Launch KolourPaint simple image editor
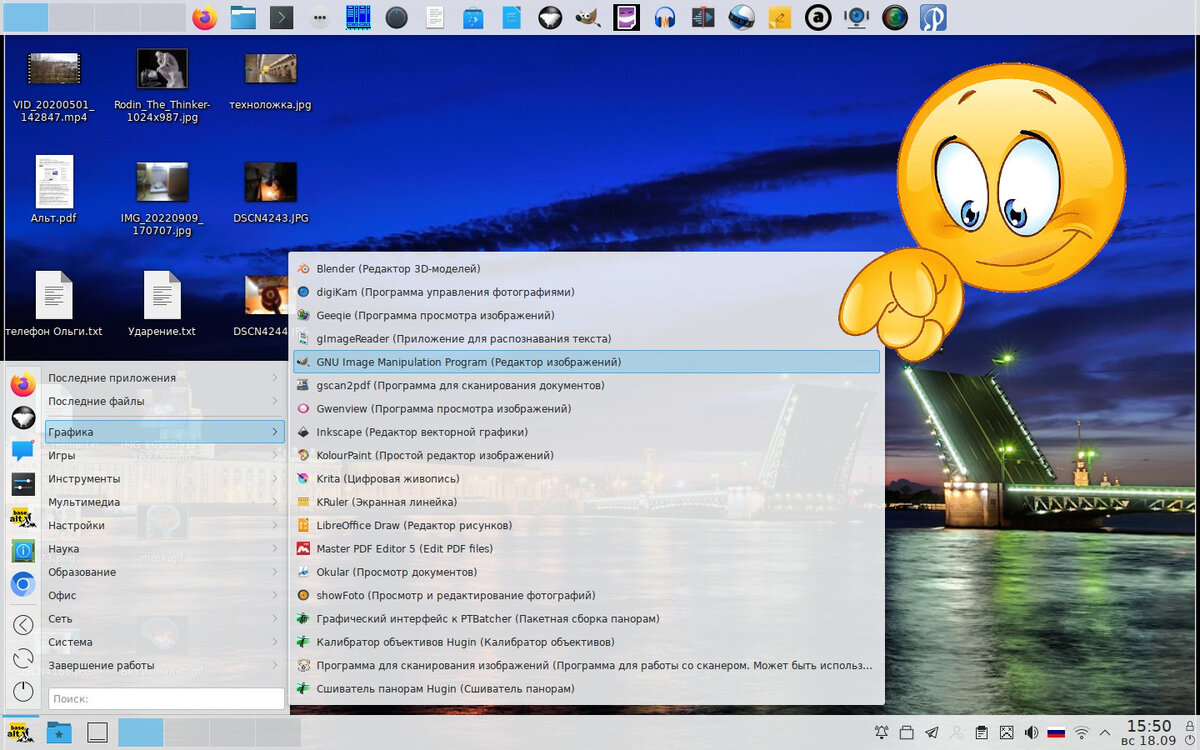Viewport: 1200px width, 750px height. 586,455
